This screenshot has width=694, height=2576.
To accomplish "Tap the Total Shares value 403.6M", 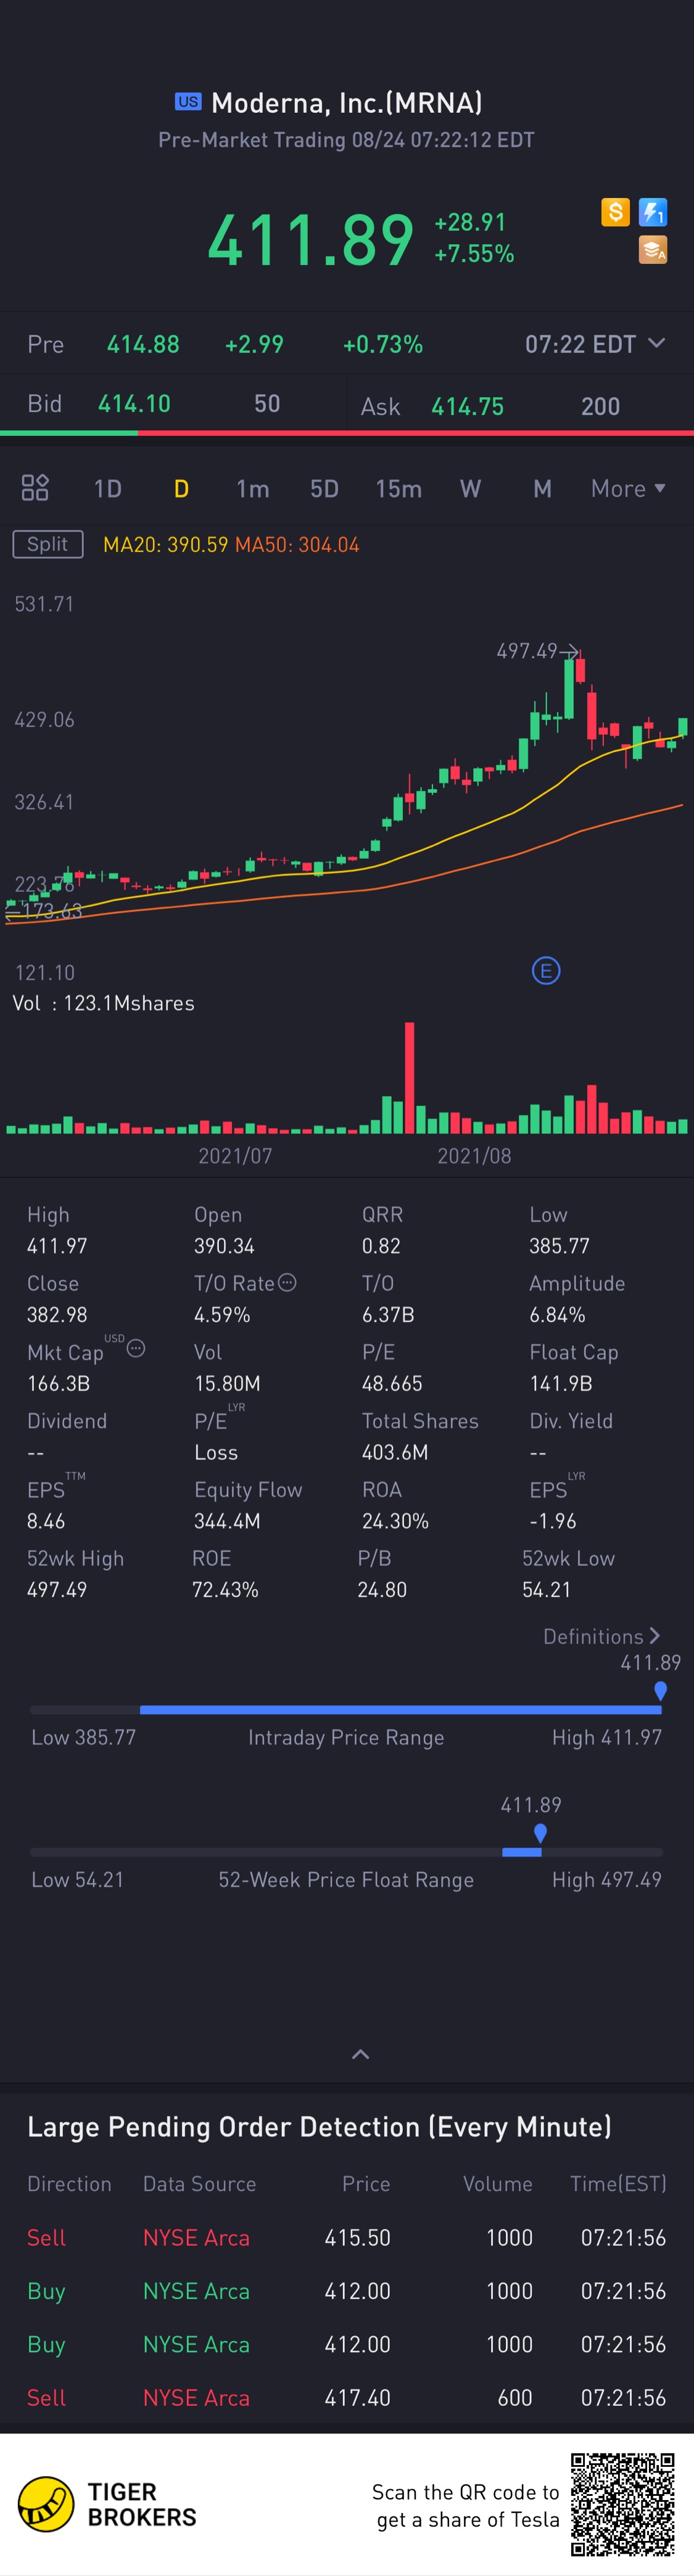I will [395, 1453].
